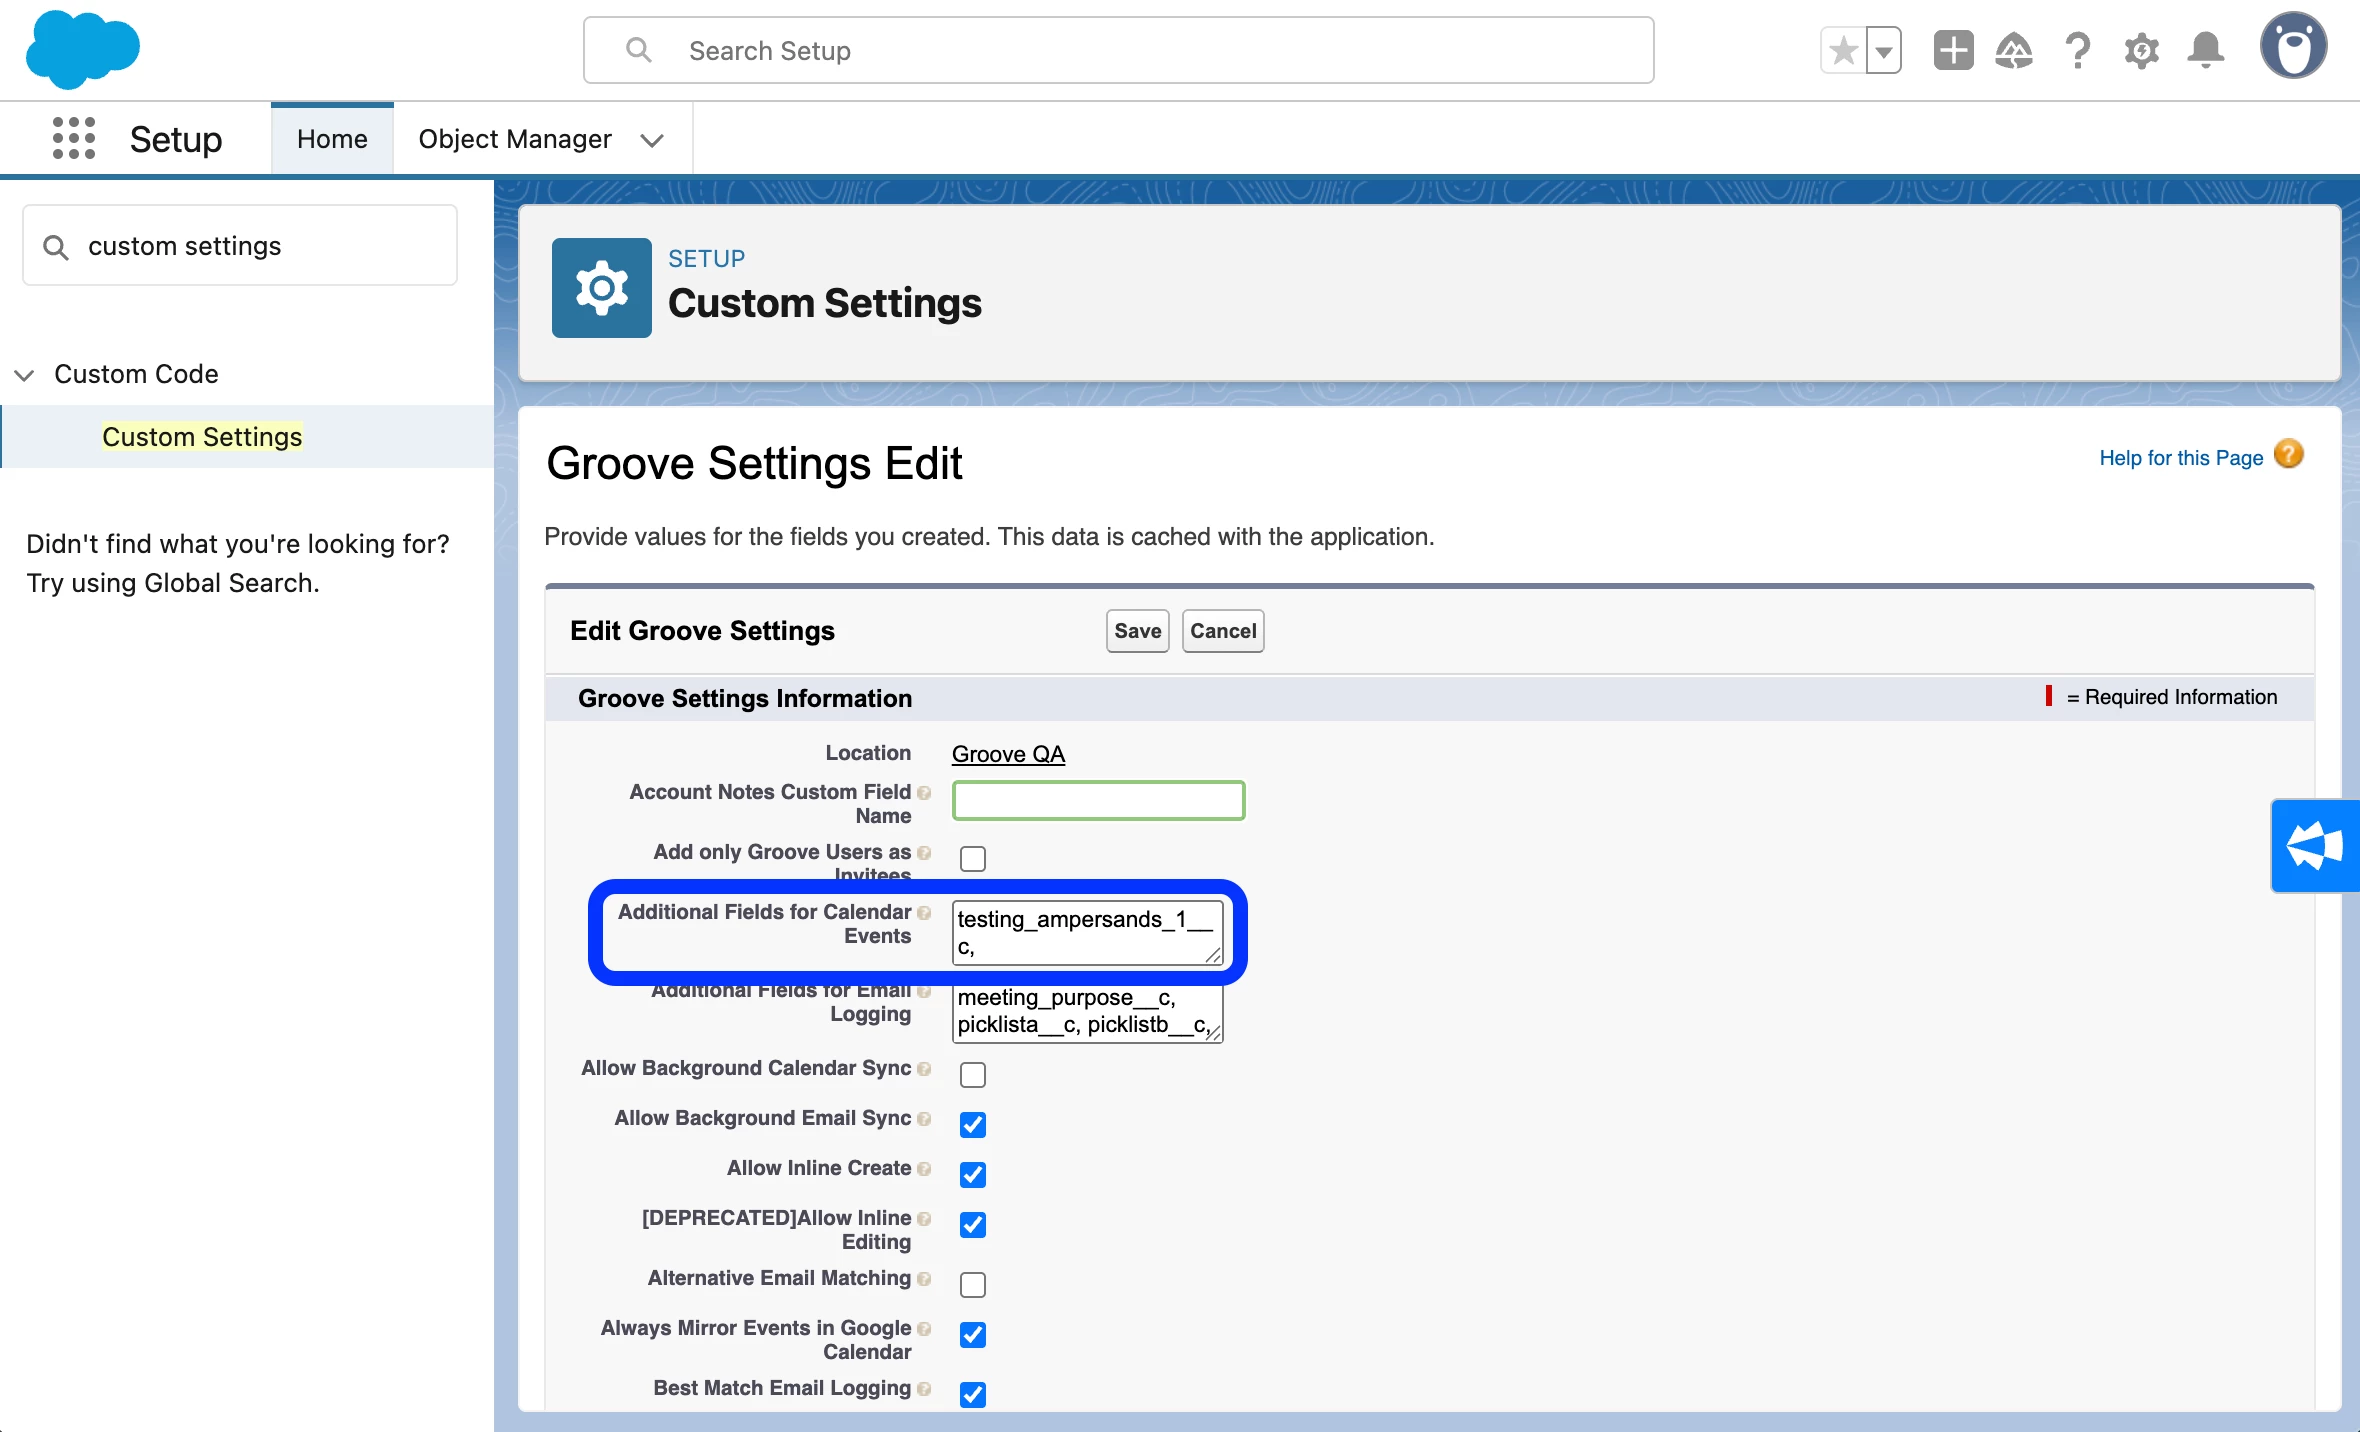The height and width of the screenshot is (1432, 2360).
Task: Open the user profile avatar
Action: (2293, 46)
